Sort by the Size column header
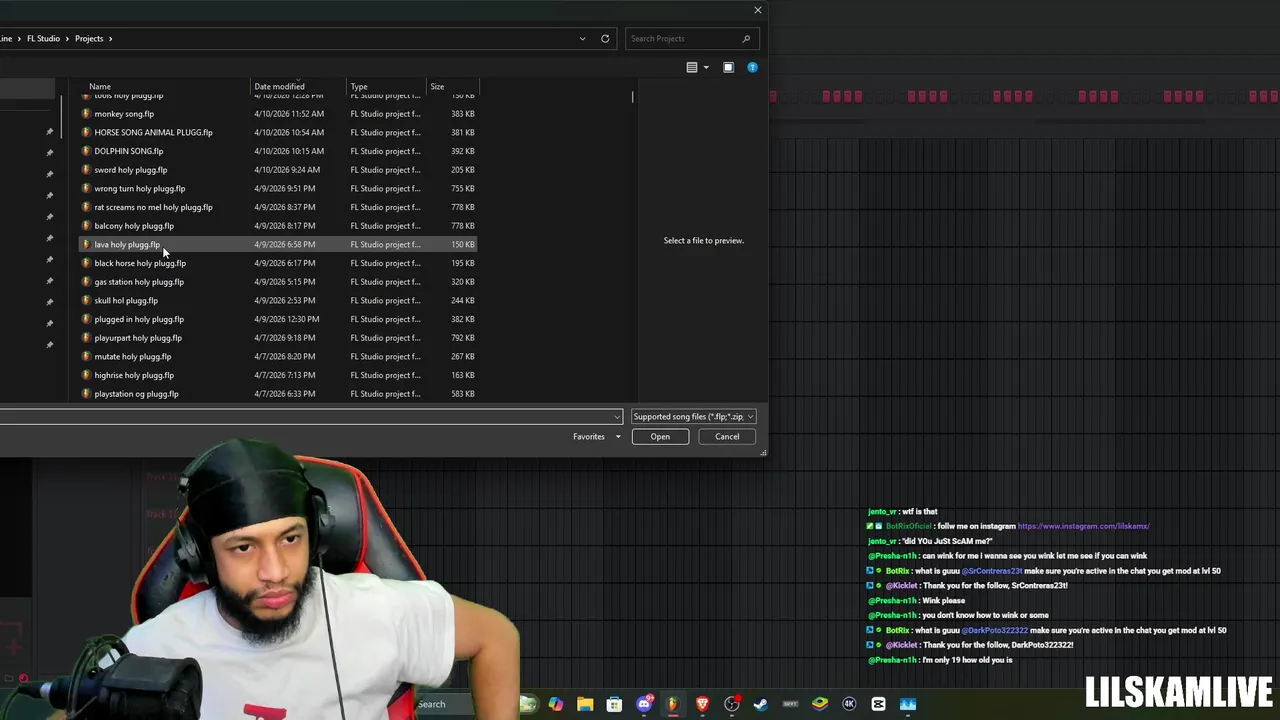This screenshot has width=1280, height=720. point(453,87)
